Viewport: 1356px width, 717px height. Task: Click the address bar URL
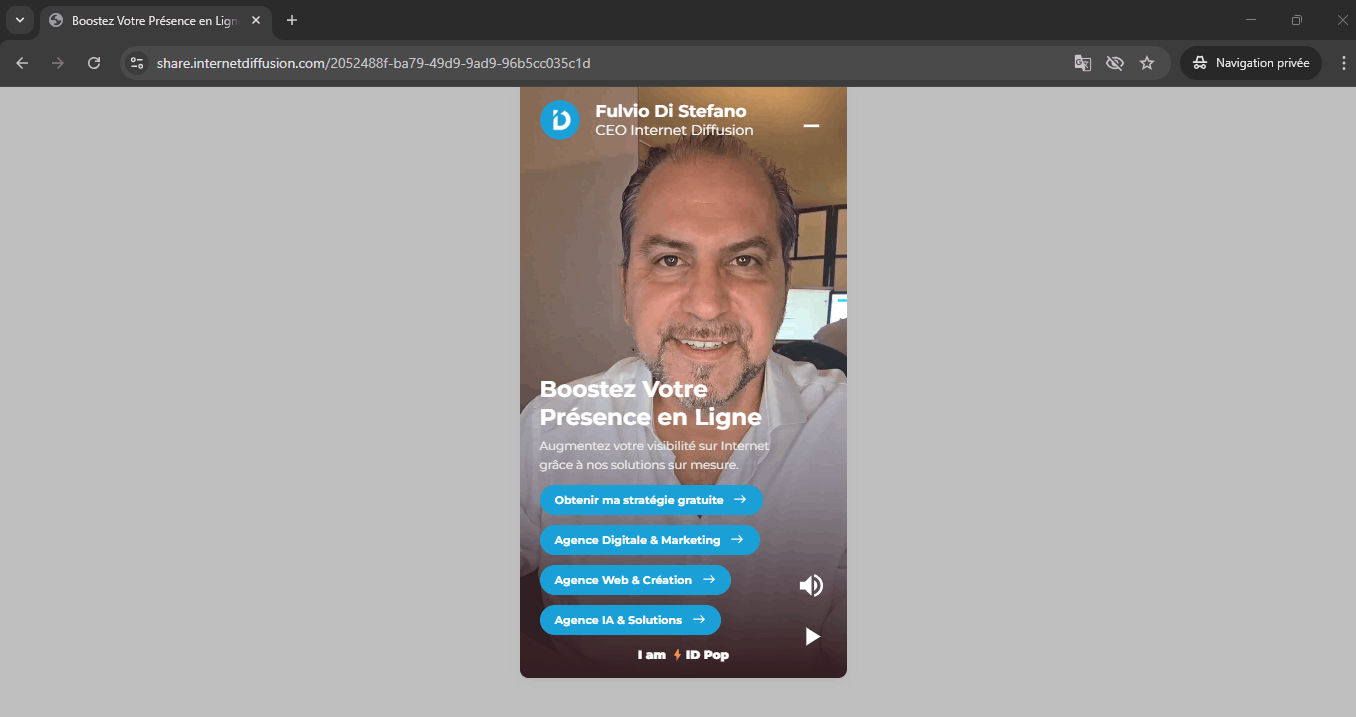[x=373, y=63]
